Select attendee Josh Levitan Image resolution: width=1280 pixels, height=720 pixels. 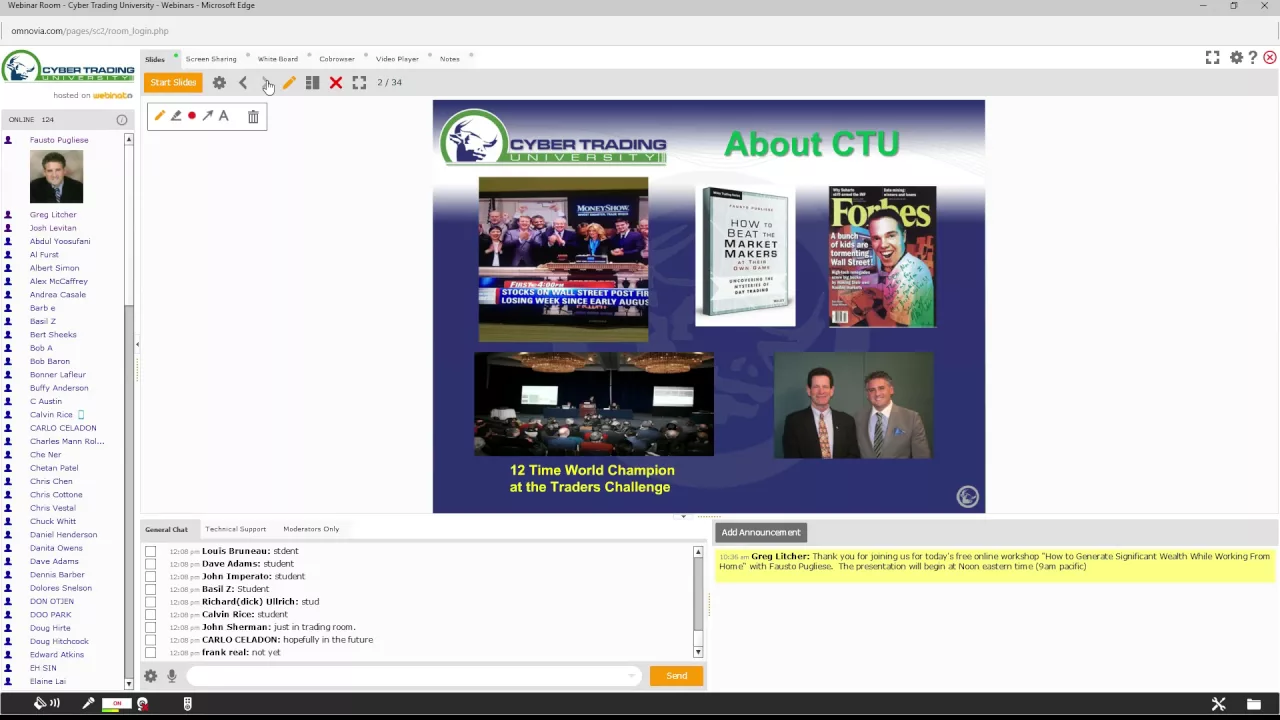[x=53, y=228]
